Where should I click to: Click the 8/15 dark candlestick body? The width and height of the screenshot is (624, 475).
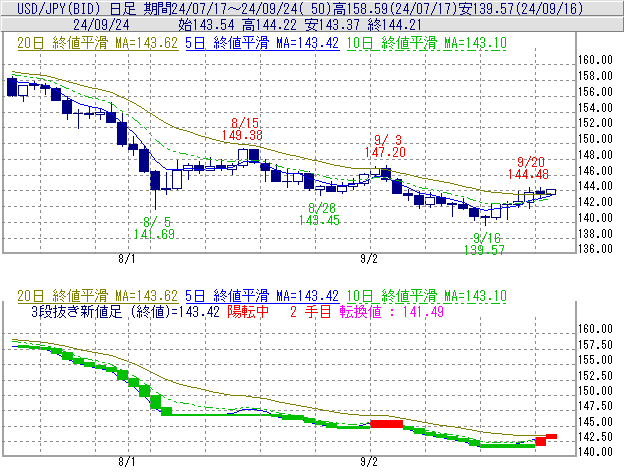pyautogui.click(x=254, y=155)
